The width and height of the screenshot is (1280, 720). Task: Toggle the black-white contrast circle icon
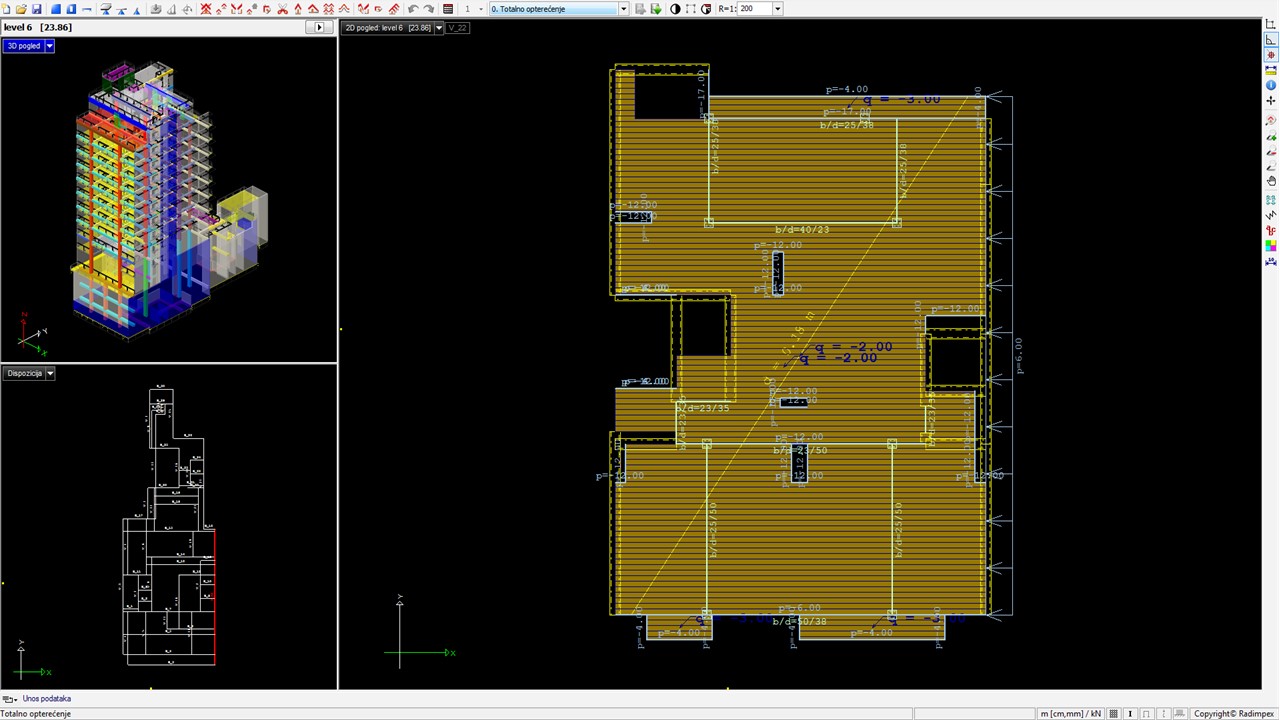[x=675, y=9]
